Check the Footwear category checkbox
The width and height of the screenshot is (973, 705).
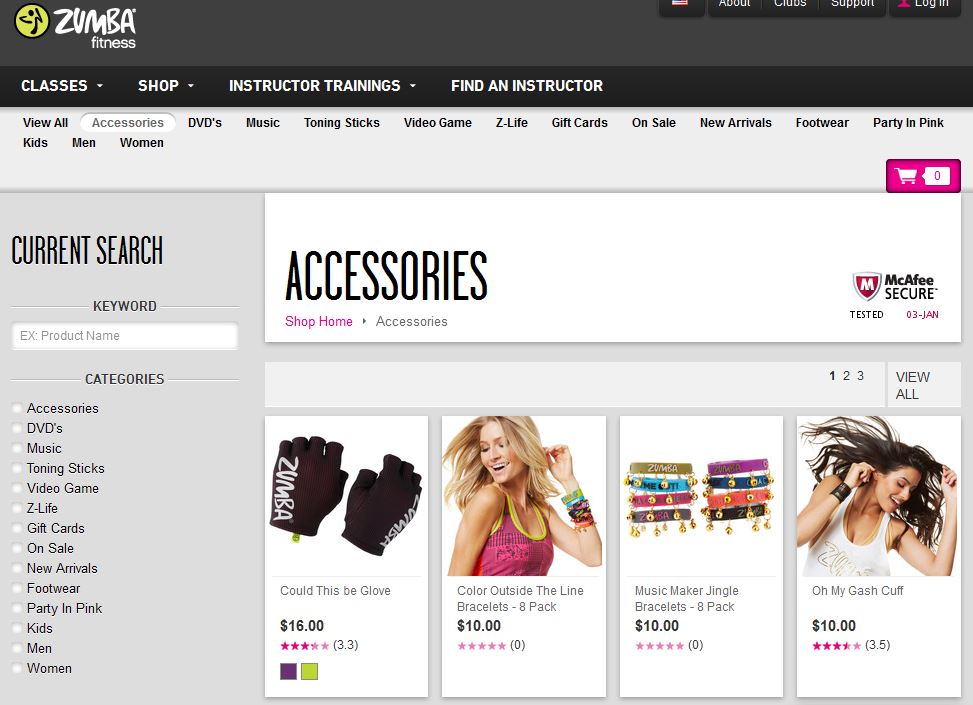tap(17, 588)
